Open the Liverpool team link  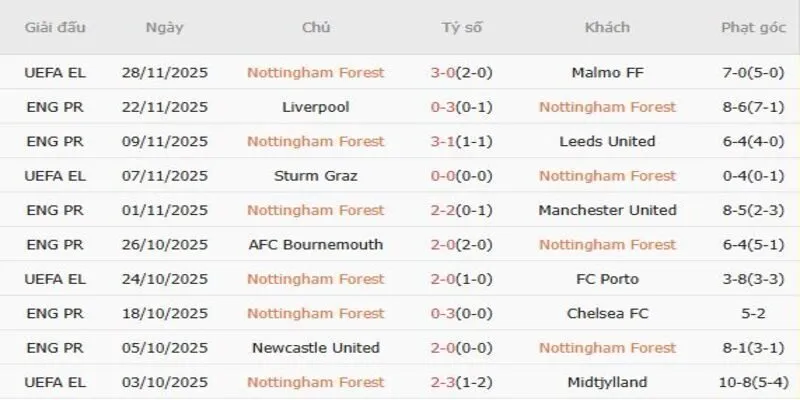pos(315,107)
